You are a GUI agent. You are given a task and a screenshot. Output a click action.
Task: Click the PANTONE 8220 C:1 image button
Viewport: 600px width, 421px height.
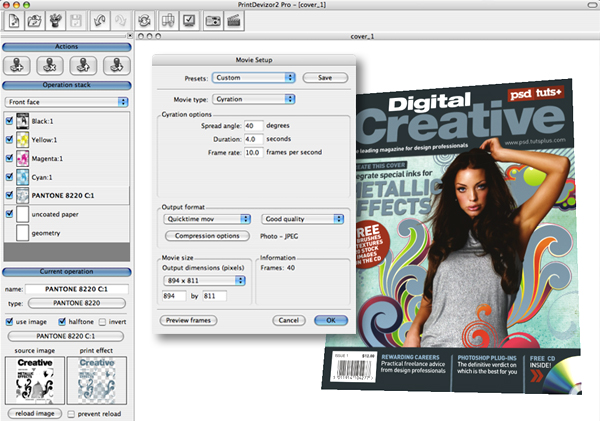coord(66,336)
